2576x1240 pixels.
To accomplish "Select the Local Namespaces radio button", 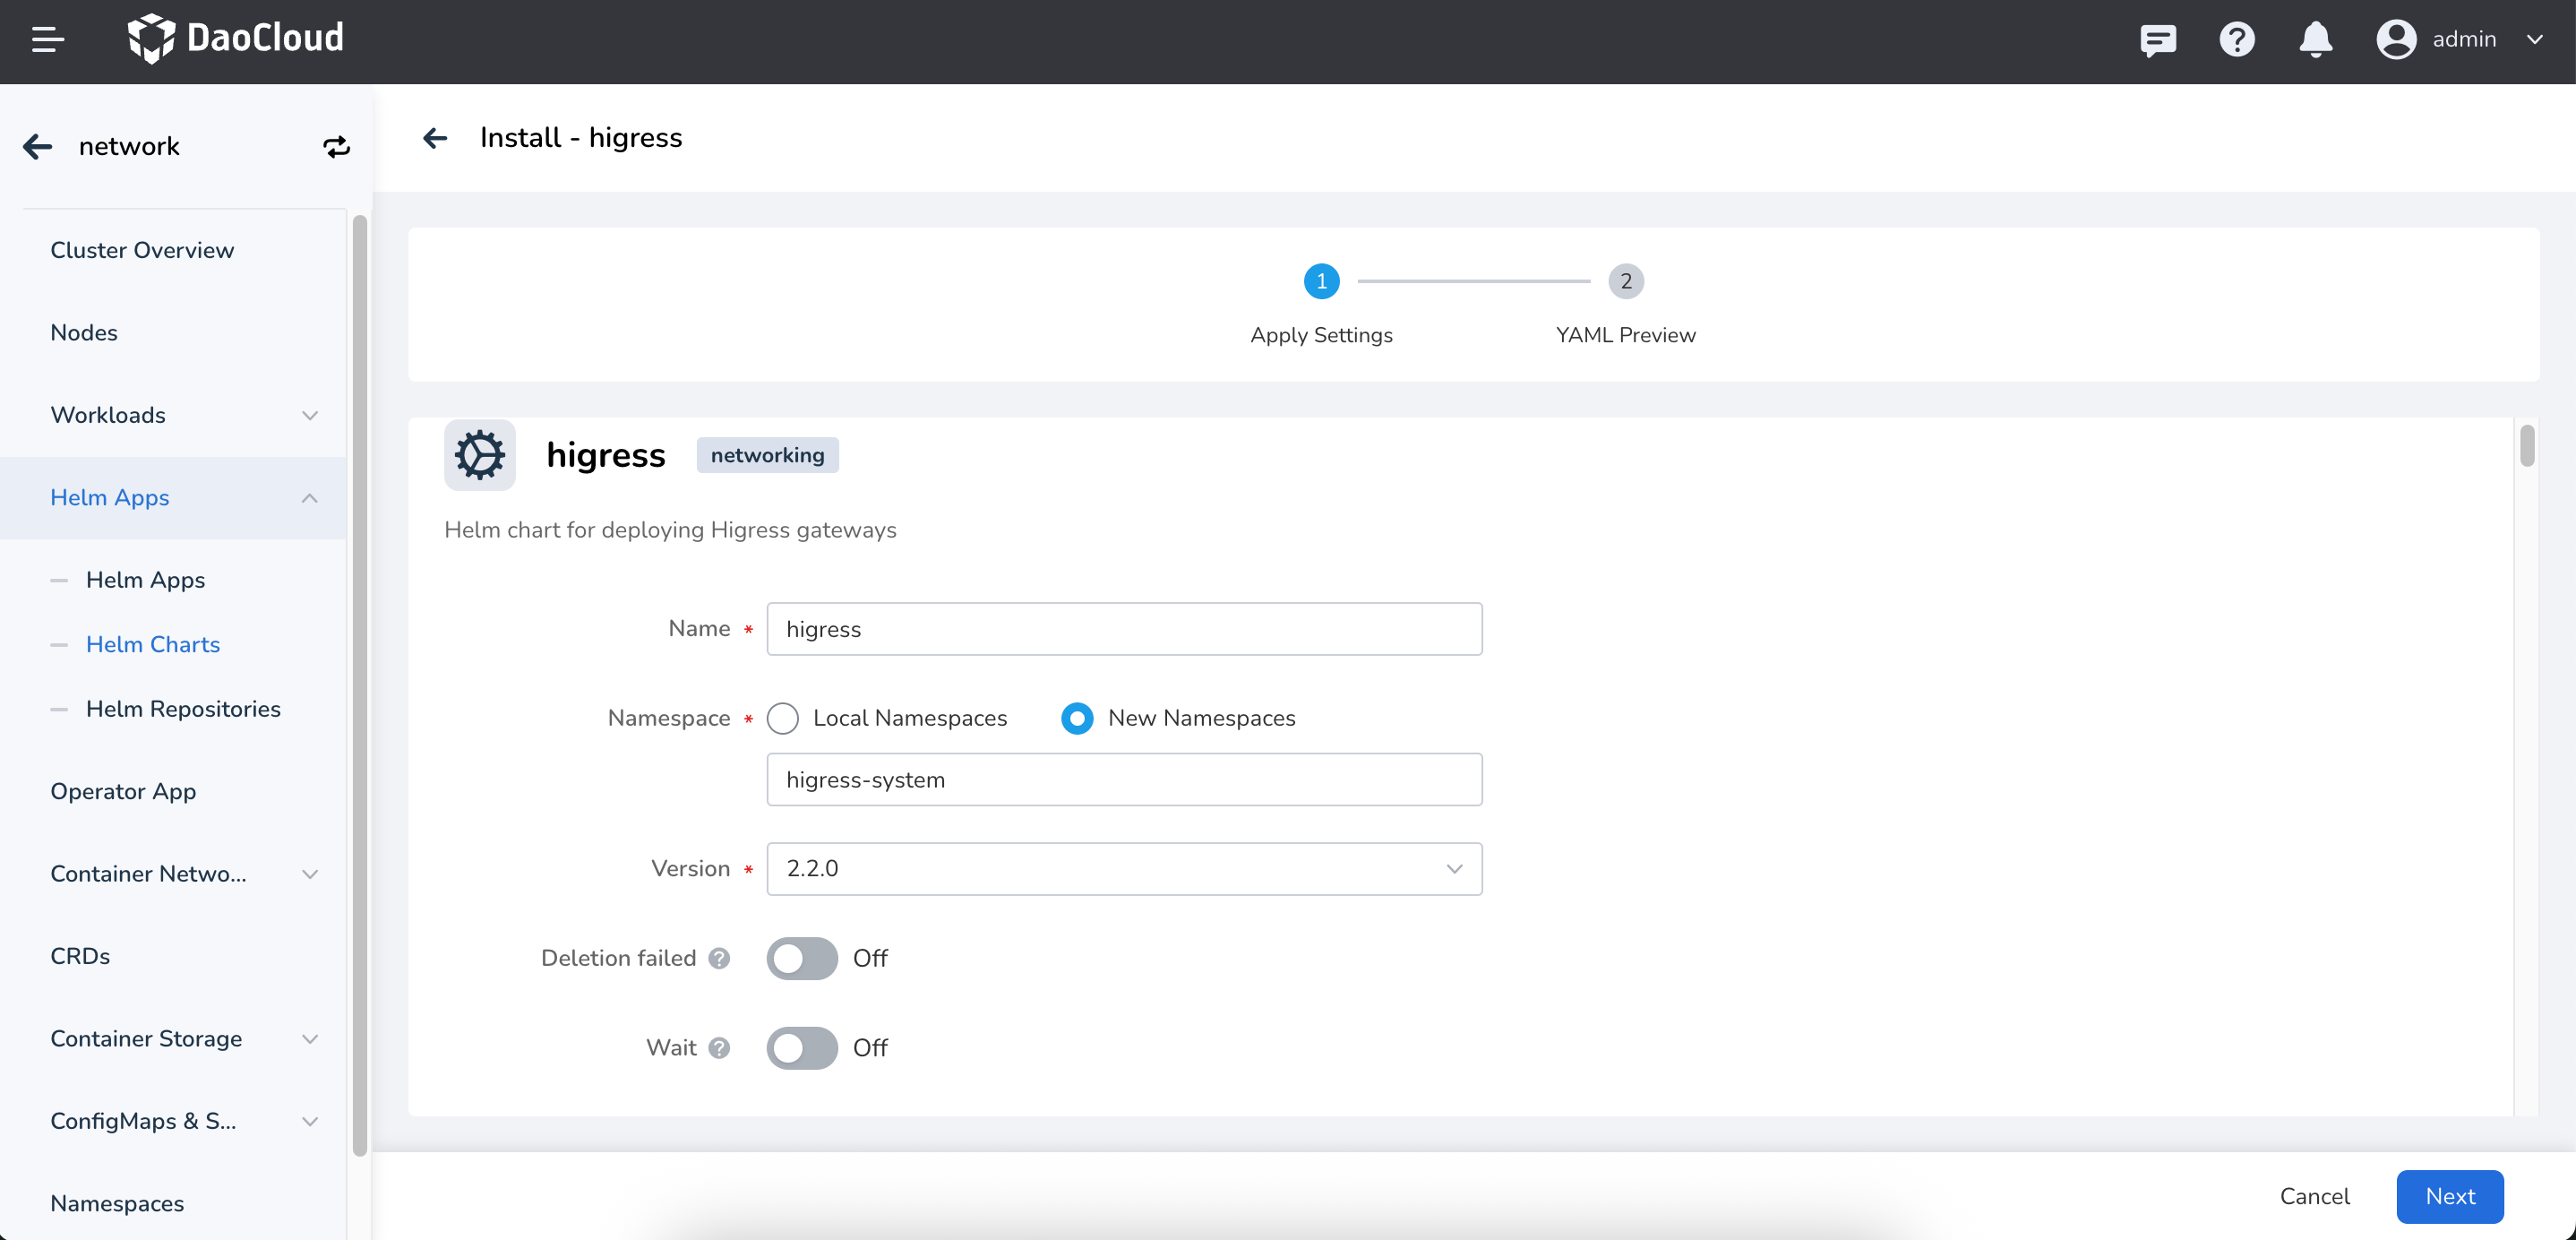I will (x=782, y=718).
